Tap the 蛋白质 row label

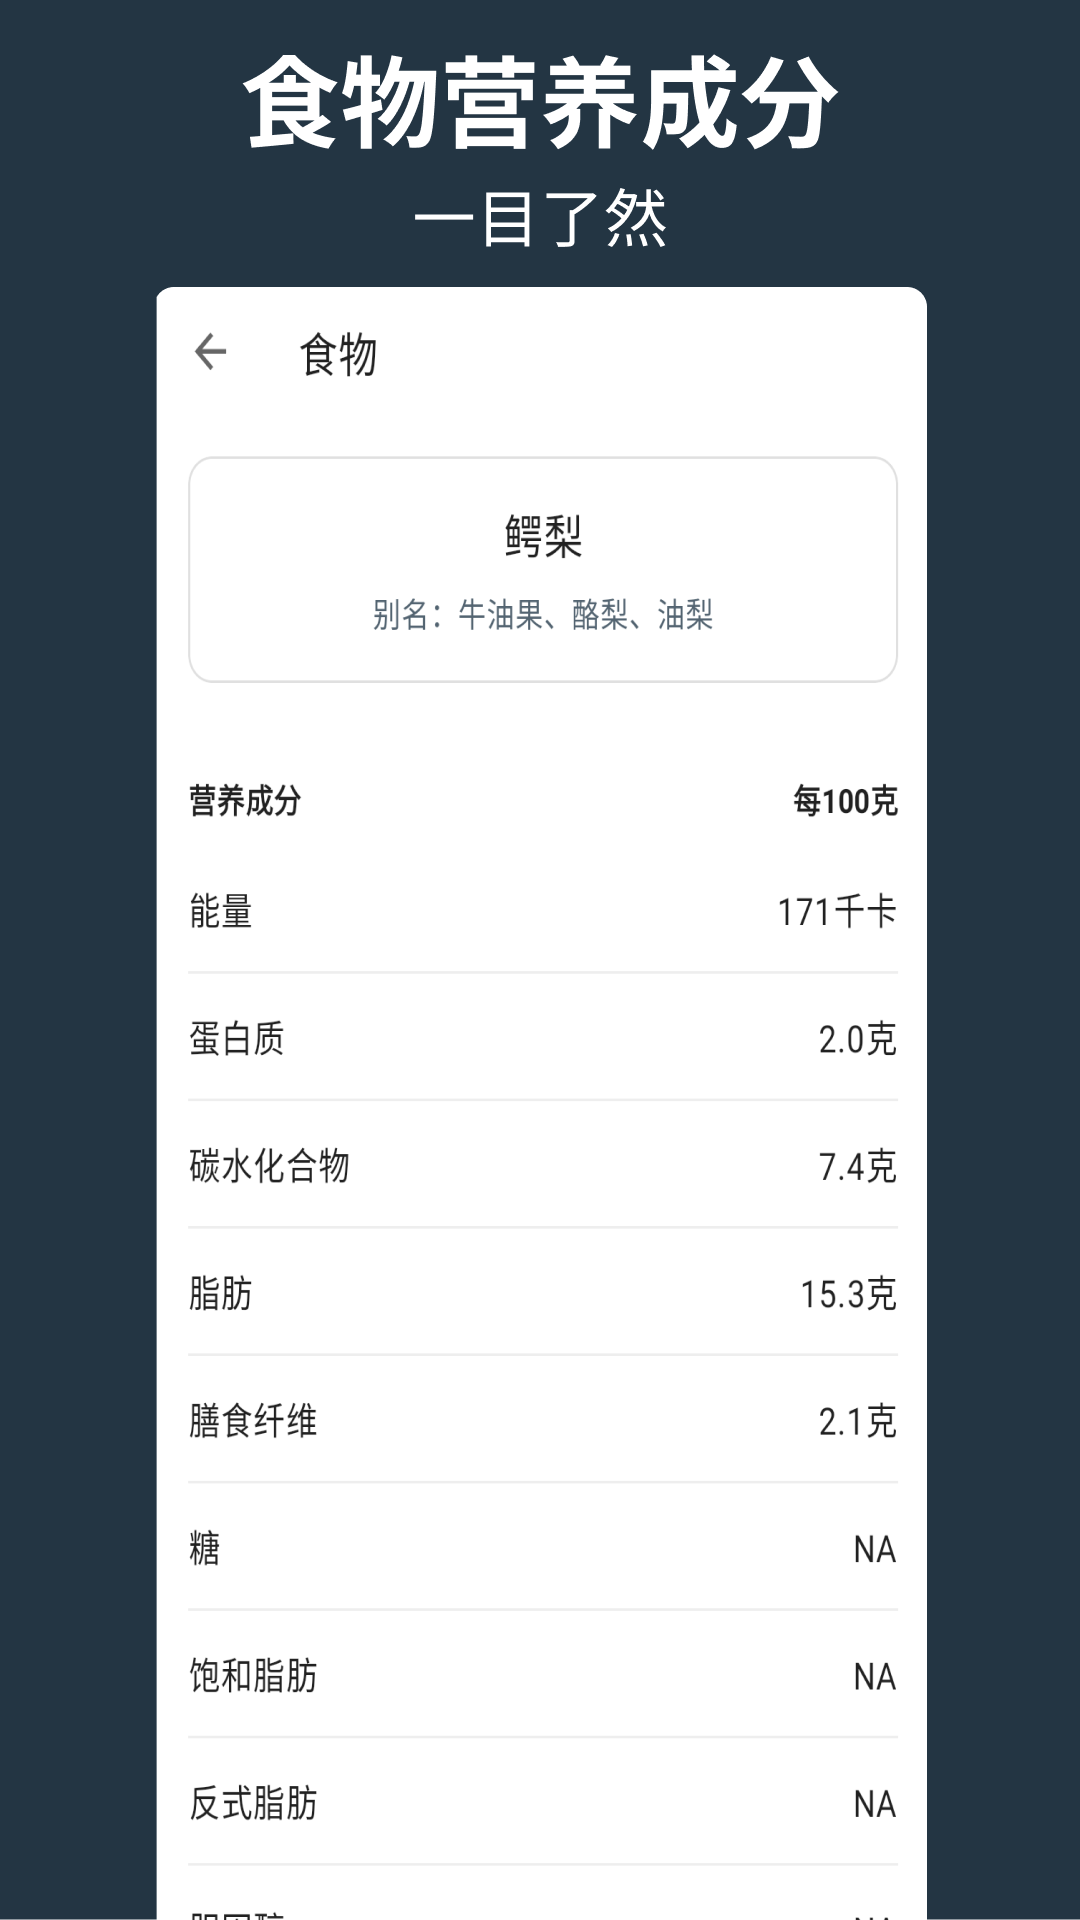point(237,1039)
